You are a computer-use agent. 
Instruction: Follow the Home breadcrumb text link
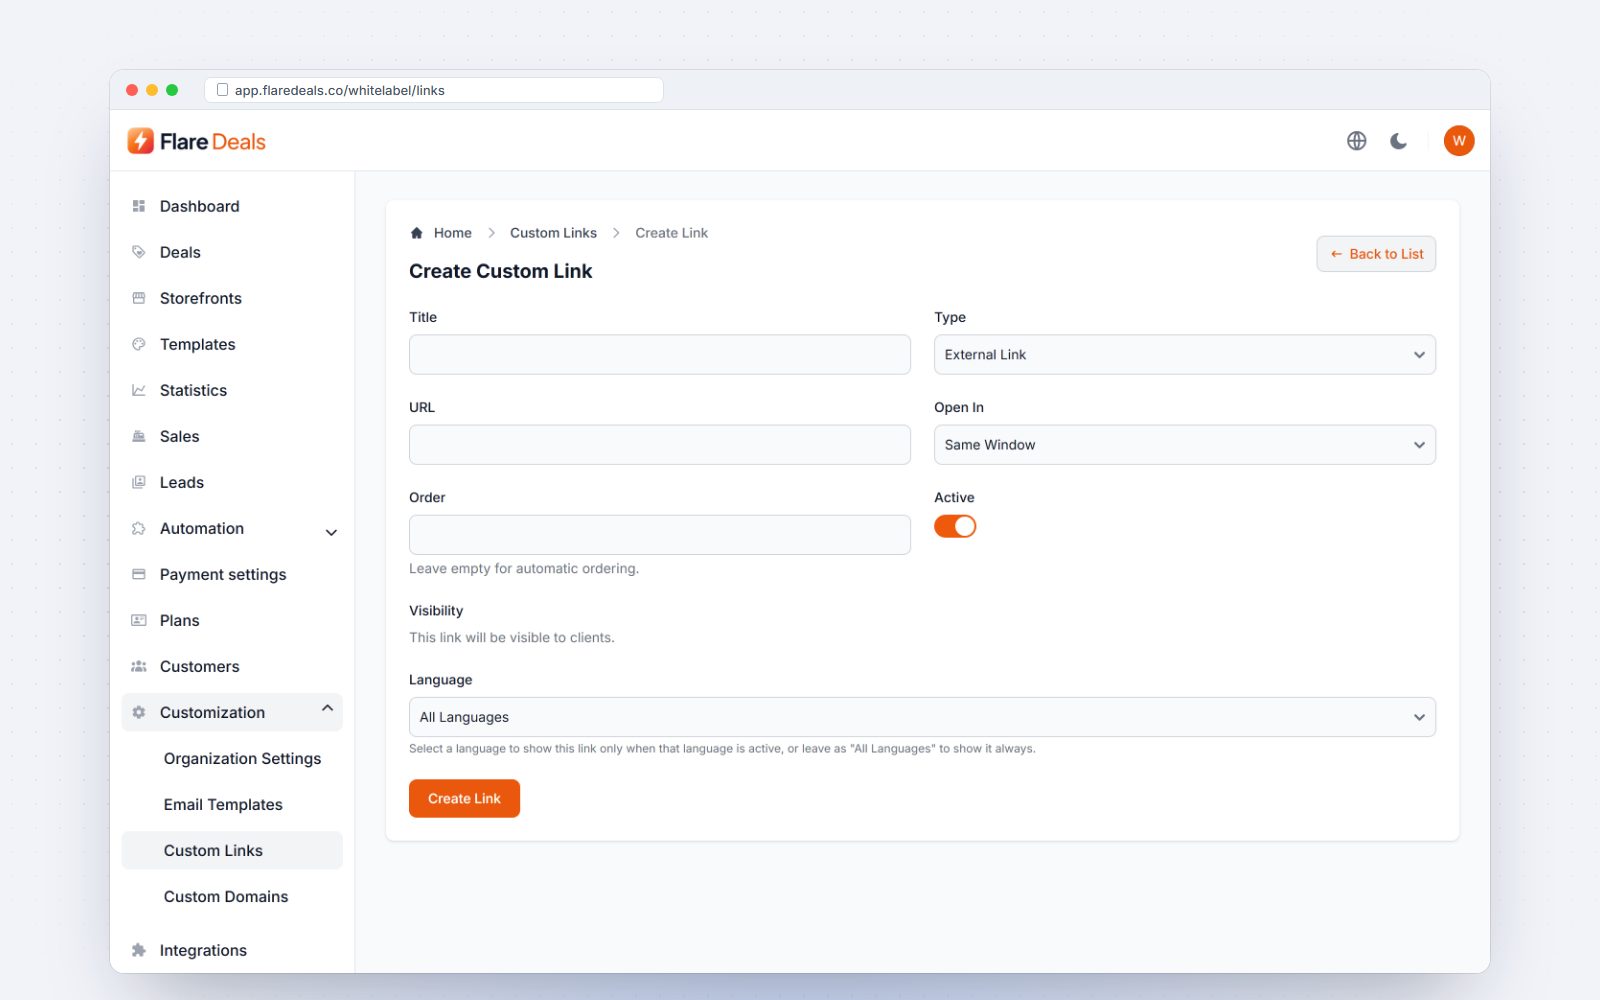pyautogui.click(x=453, y=233)
